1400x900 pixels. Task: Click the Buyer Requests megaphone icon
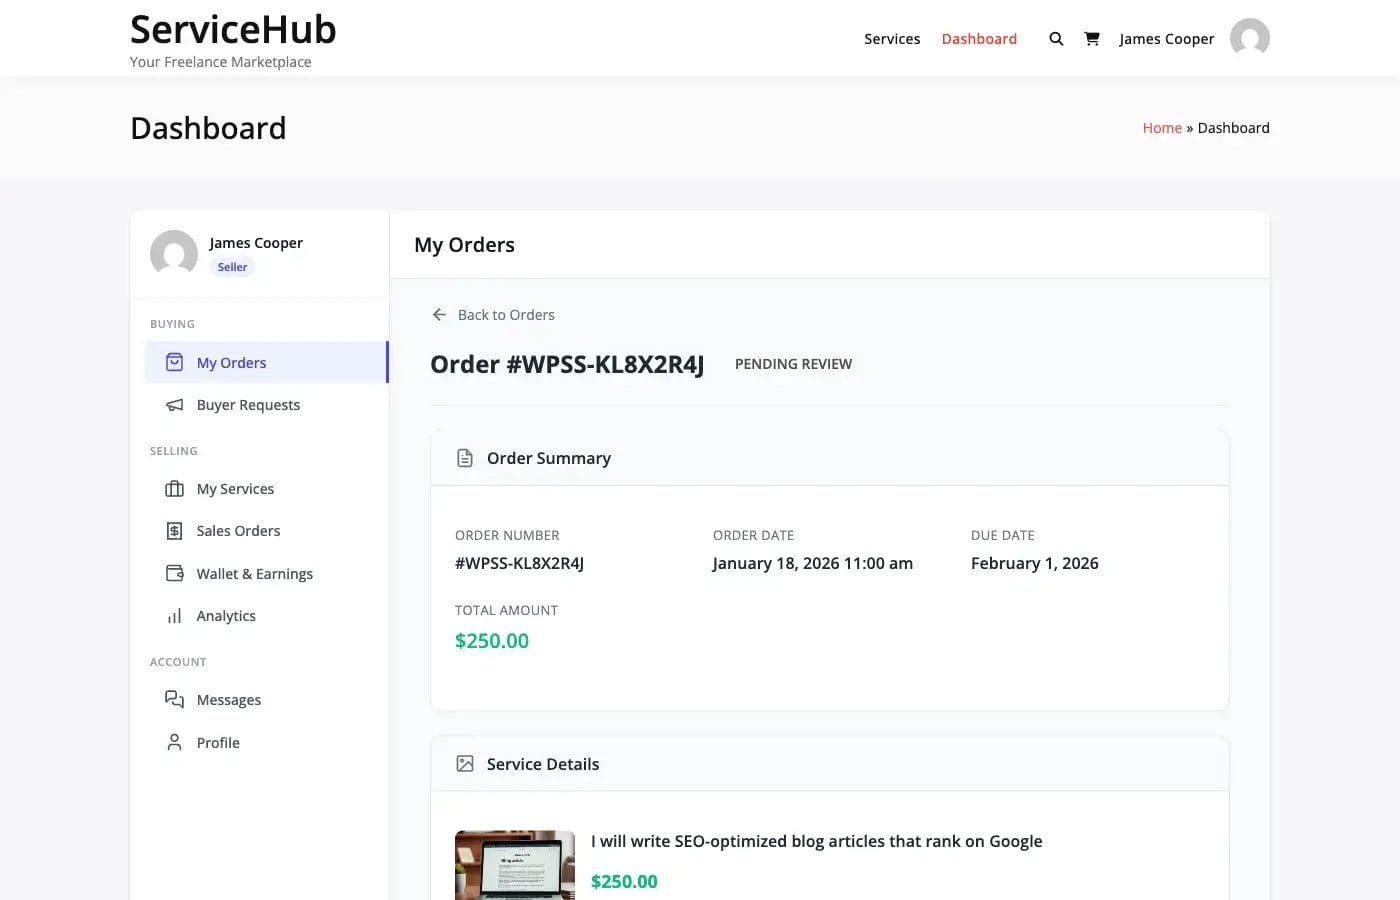175,404
